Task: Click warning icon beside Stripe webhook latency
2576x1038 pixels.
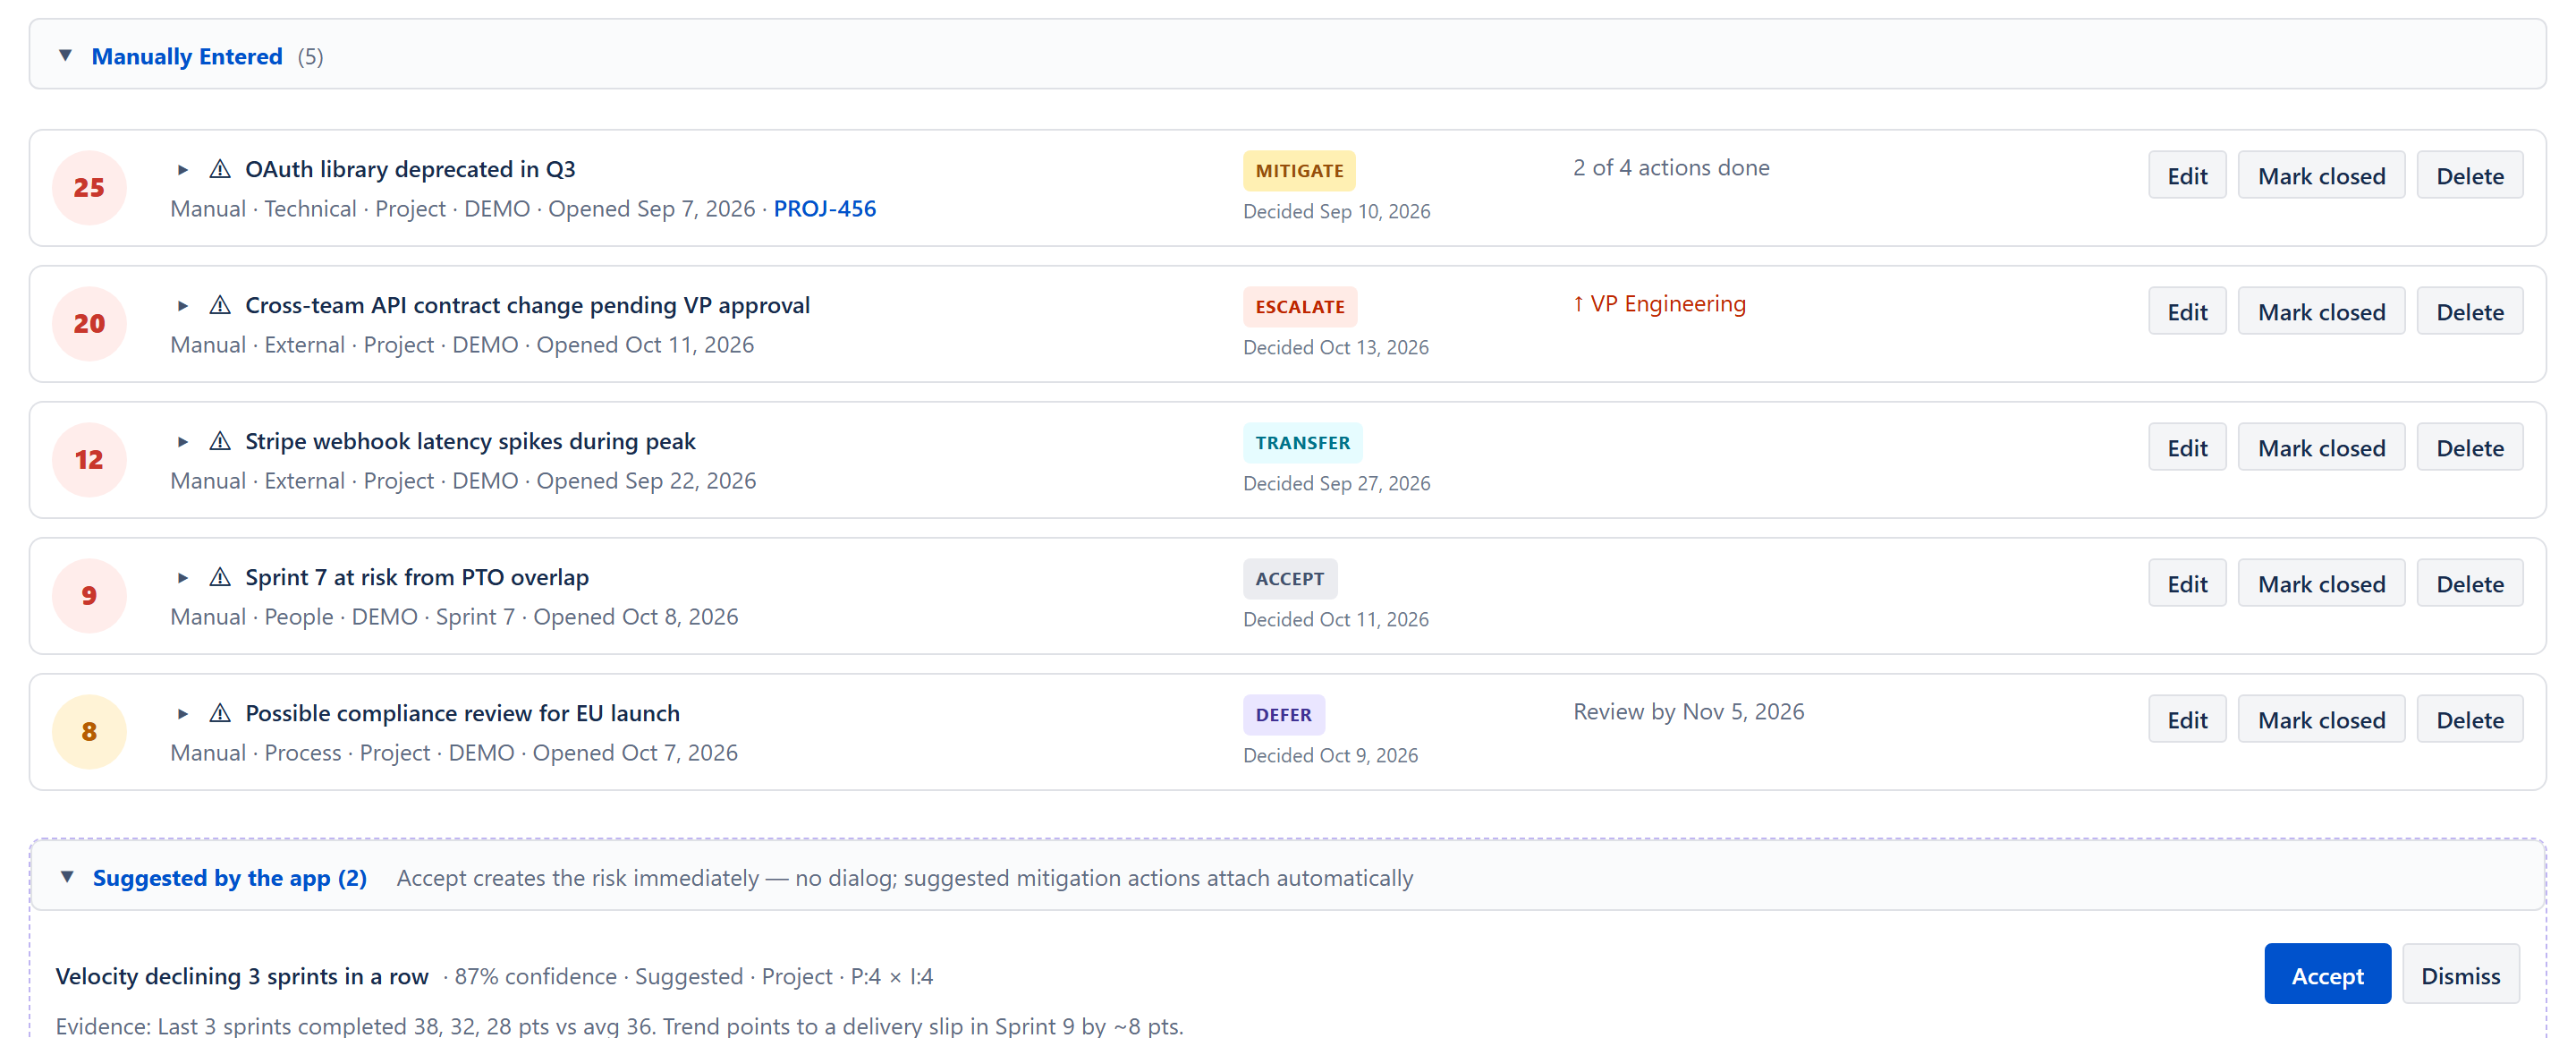Action: tap(220, 441)
